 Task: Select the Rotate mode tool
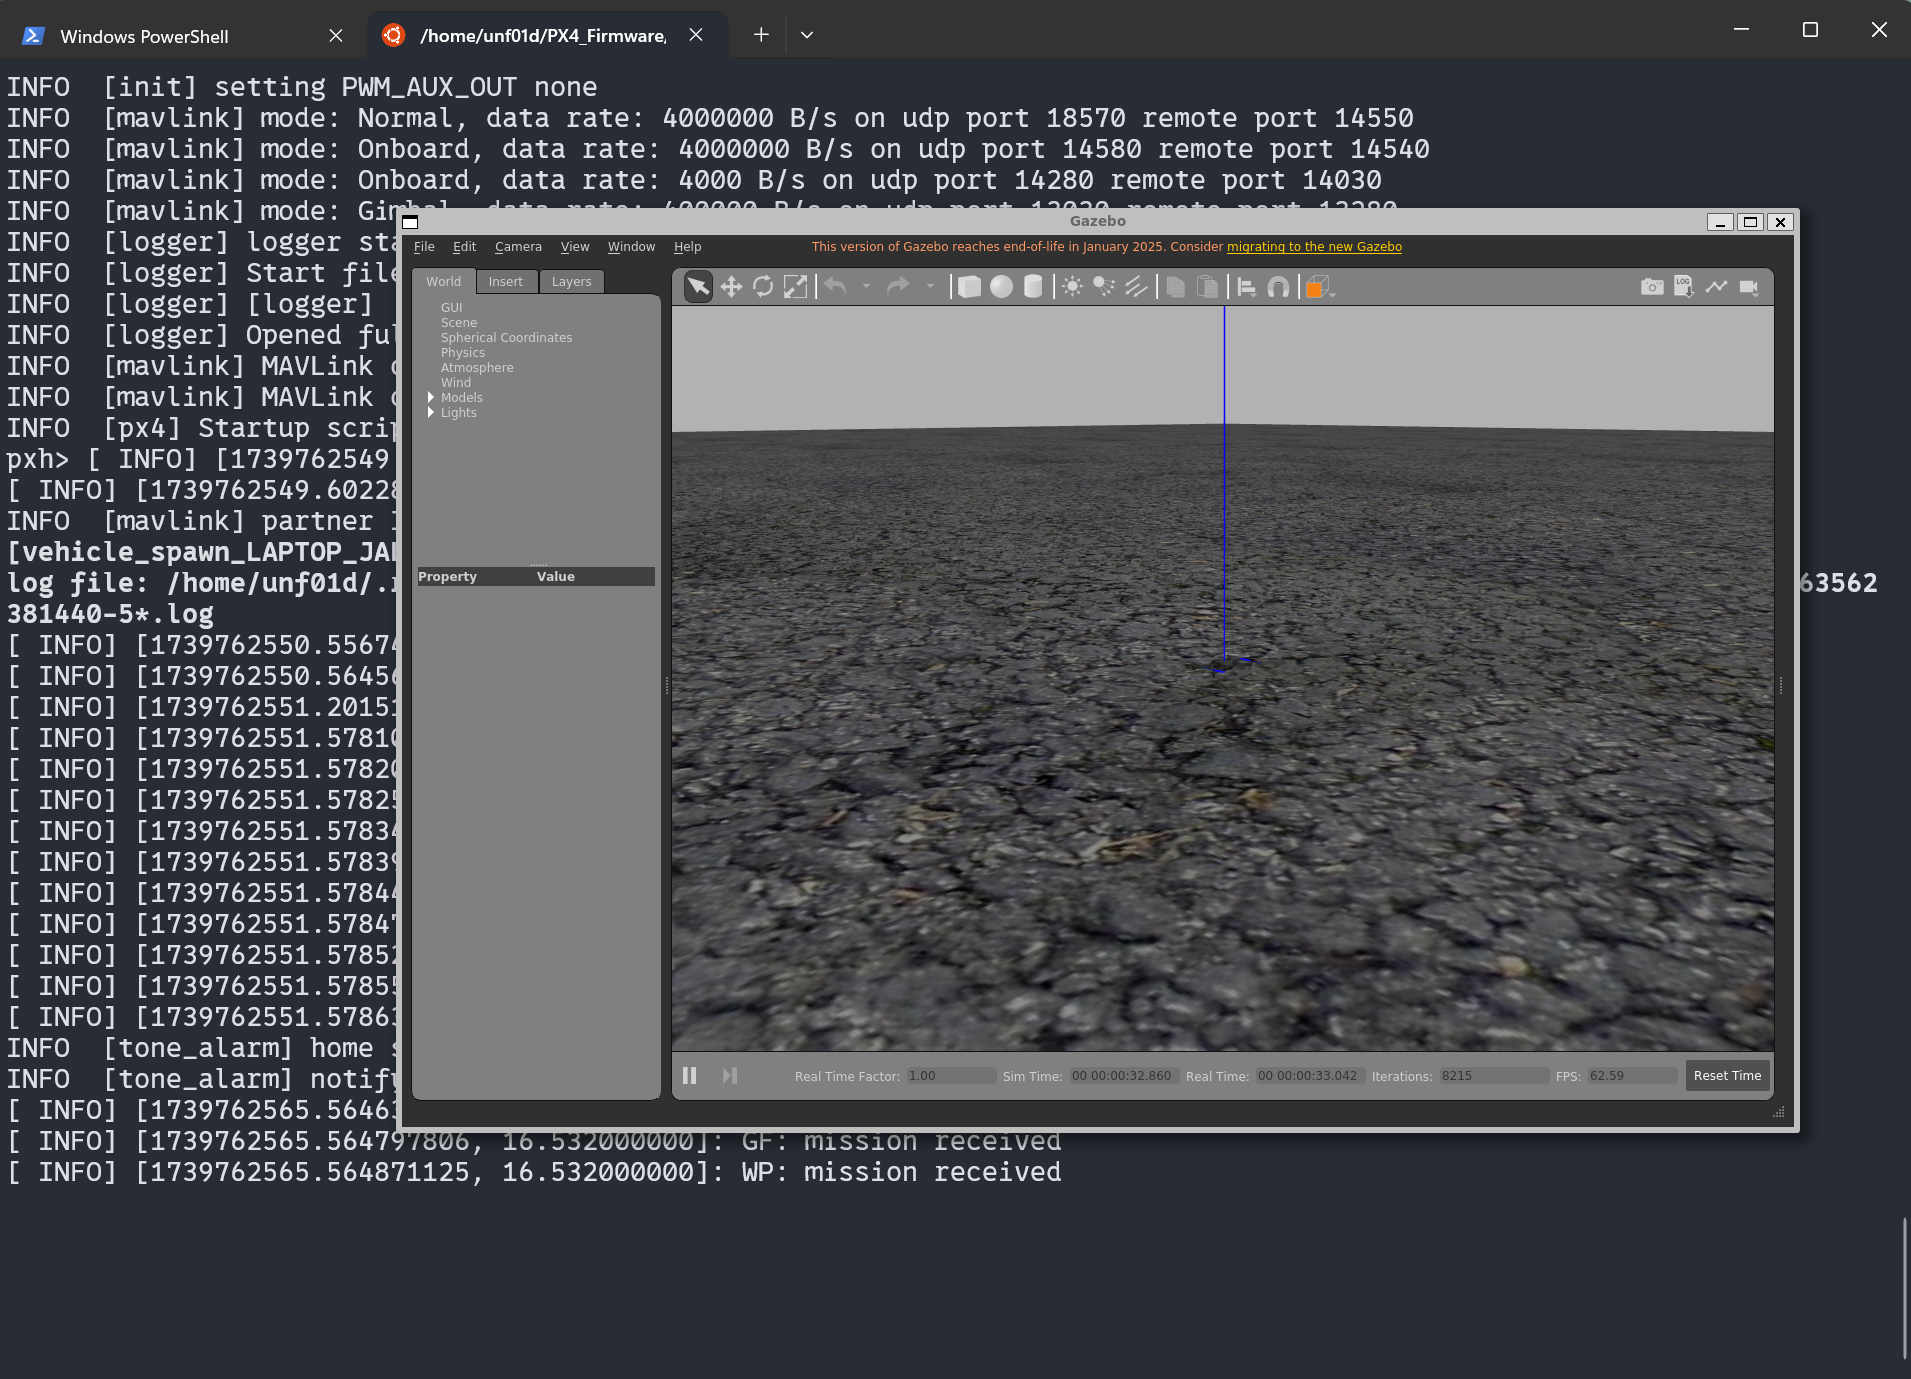point(763,287)
